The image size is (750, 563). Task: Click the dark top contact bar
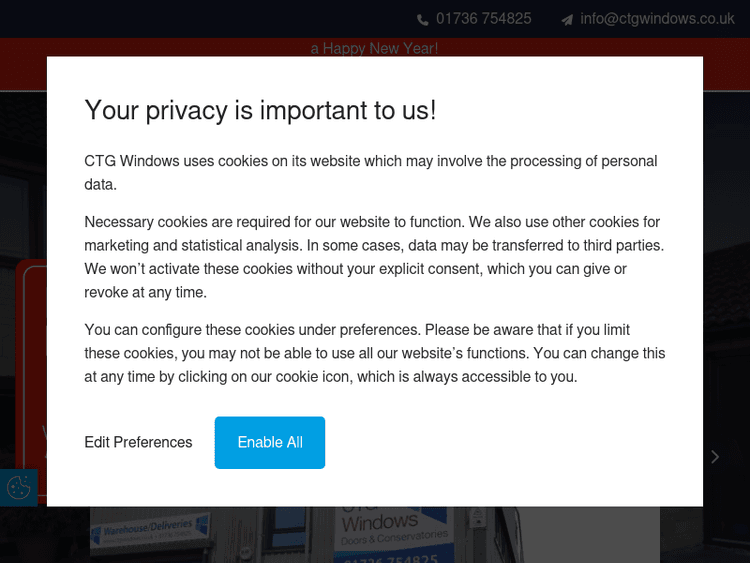click(x=200, y=19)
